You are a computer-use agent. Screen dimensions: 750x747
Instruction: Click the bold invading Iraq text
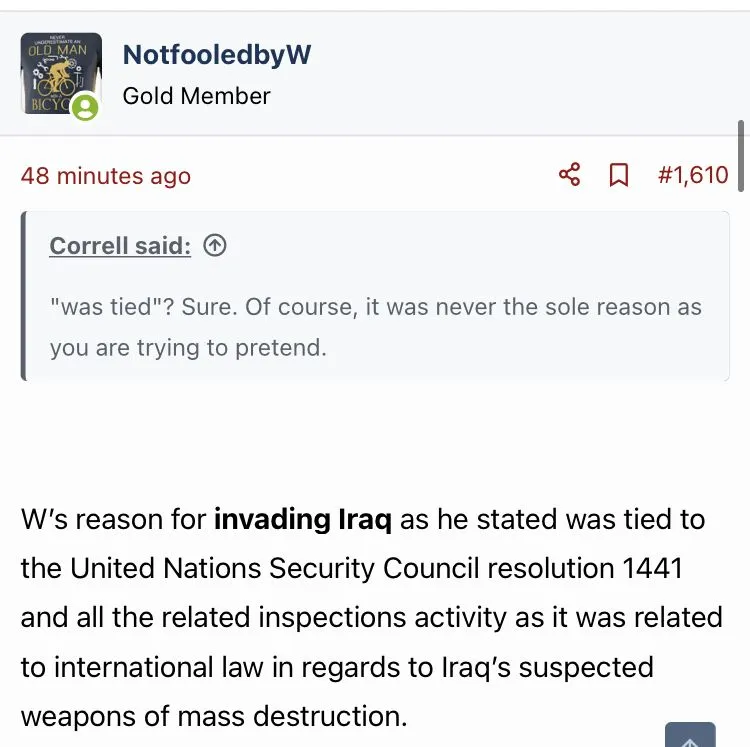[303, 520]
